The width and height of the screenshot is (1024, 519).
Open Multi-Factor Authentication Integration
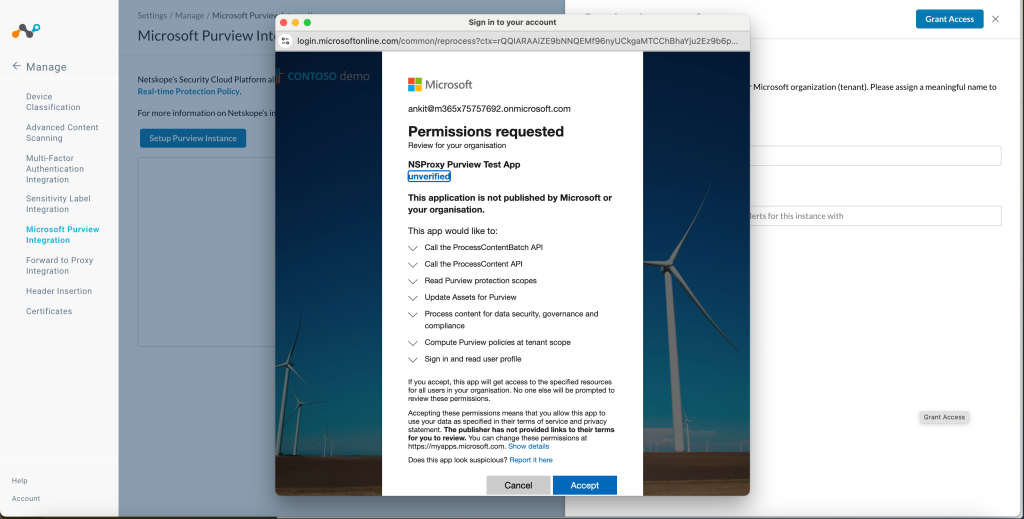point(55,168)
